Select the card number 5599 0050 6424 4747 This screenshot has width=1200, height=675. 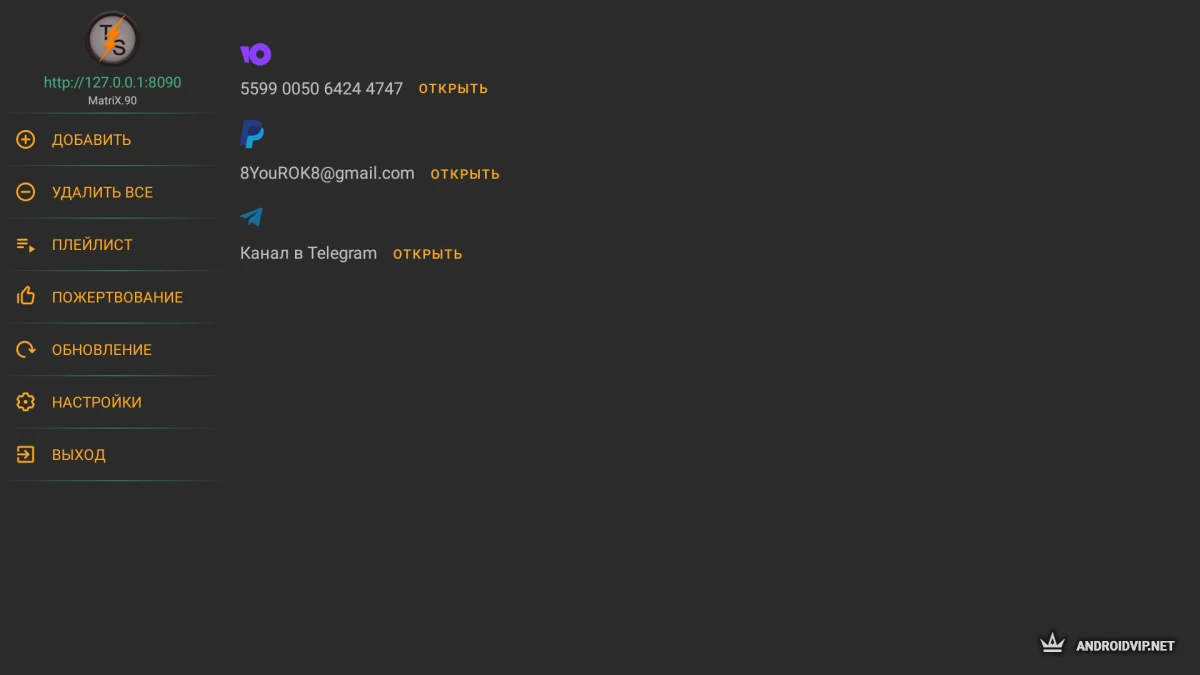(x=321, y=89)
